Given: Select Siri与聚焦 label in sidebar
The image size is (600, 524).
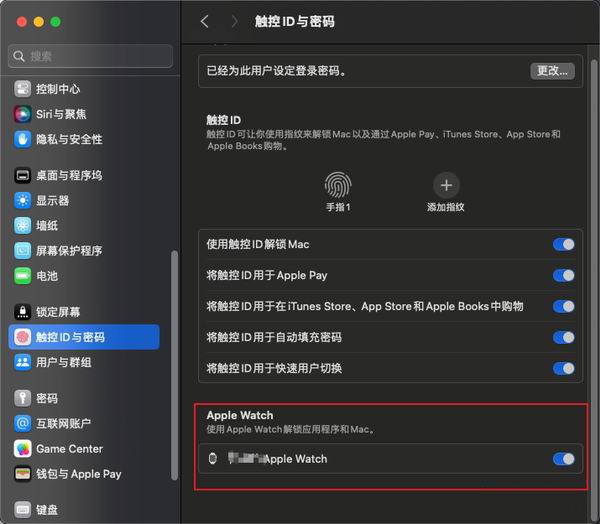Looking at the screenshot, I should tap(61, 114).
